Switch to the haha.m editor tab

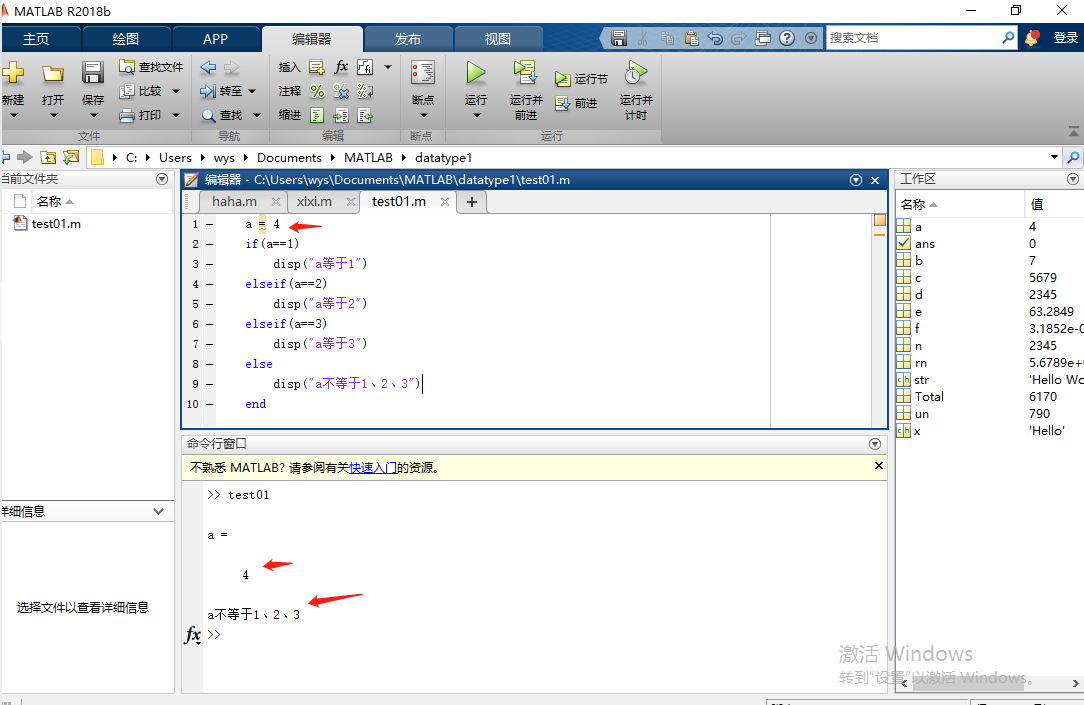232,201
